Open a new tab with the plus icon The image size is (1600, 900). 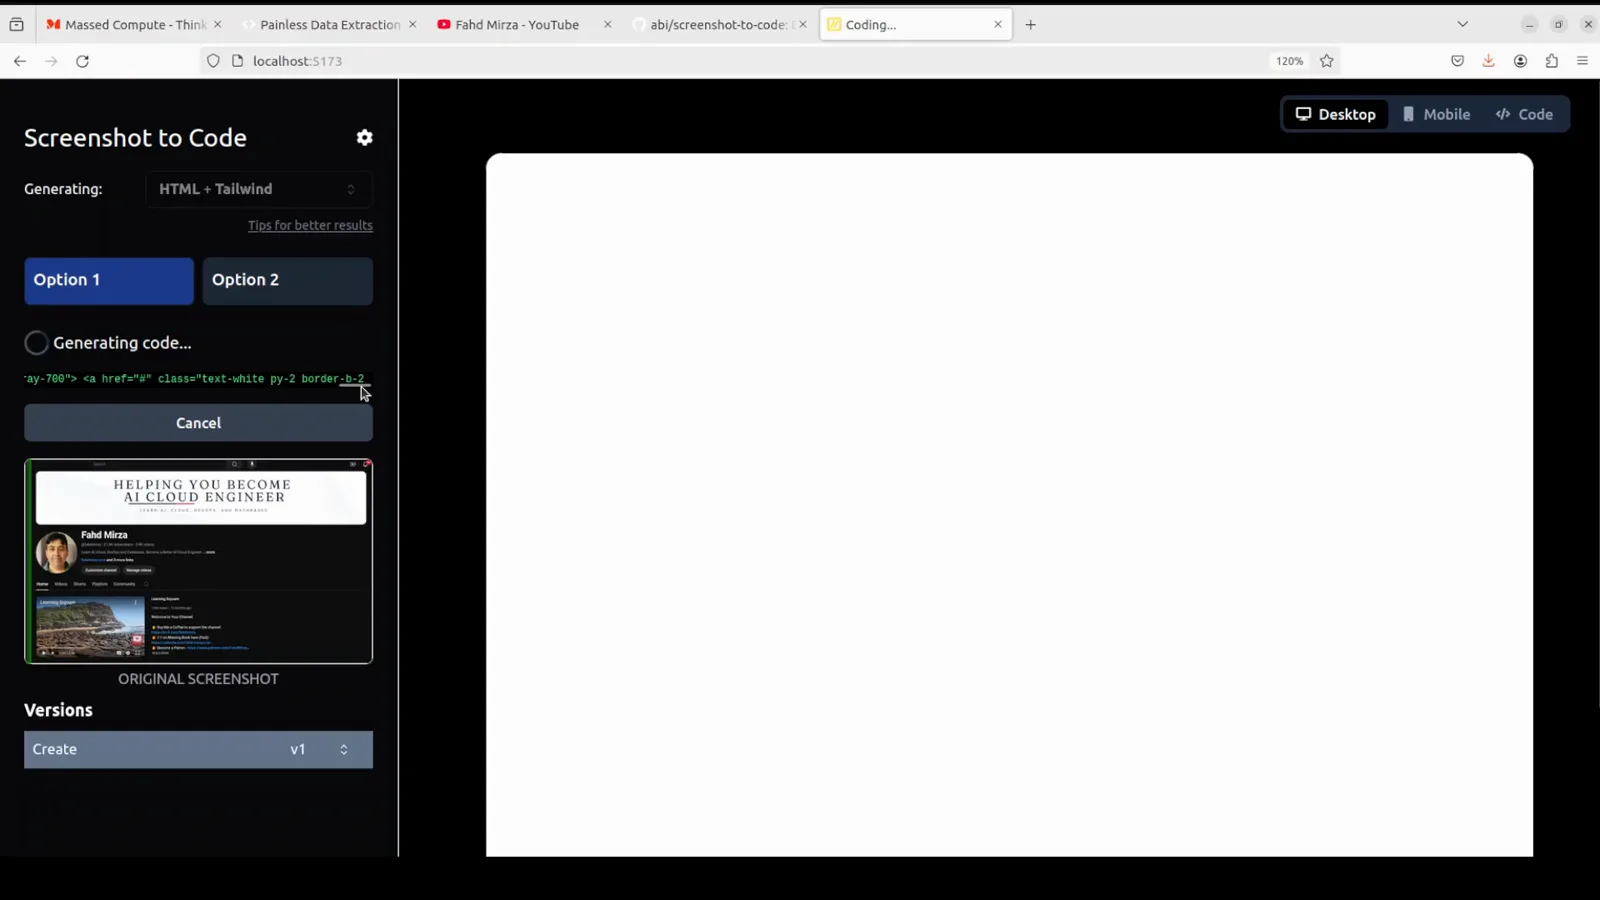(x=1031, y=25)
